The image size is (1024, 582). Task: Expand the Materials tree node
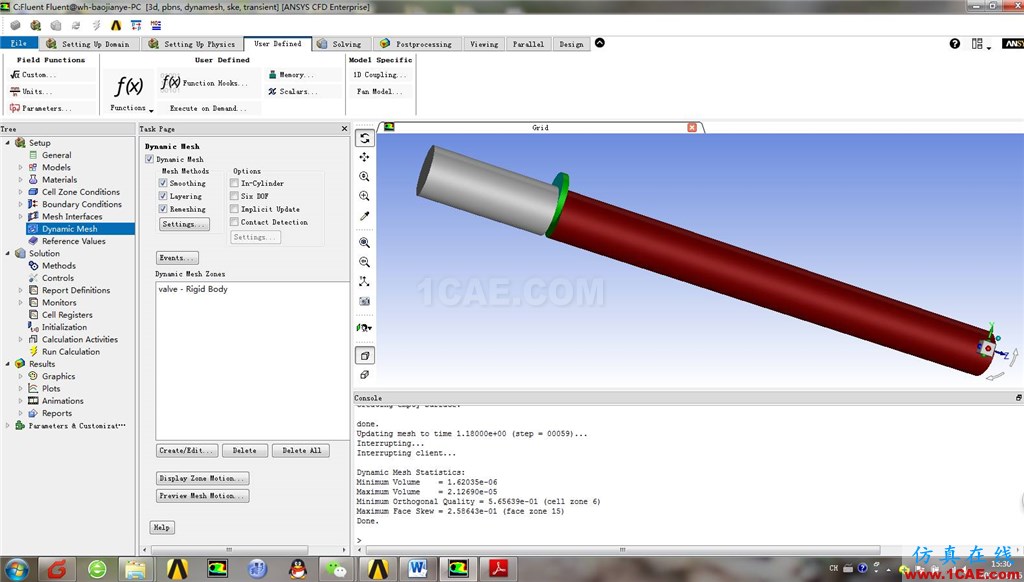tap(20, 180)
